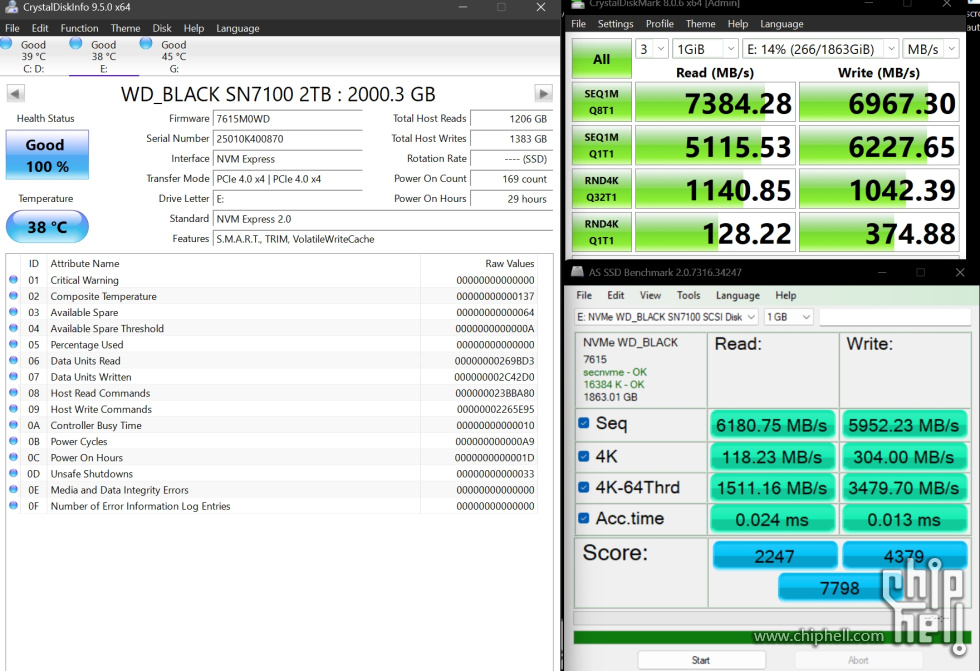Click the Good 100 % health status button
Viewport: 980px width, 671px height.
point(48,155)
